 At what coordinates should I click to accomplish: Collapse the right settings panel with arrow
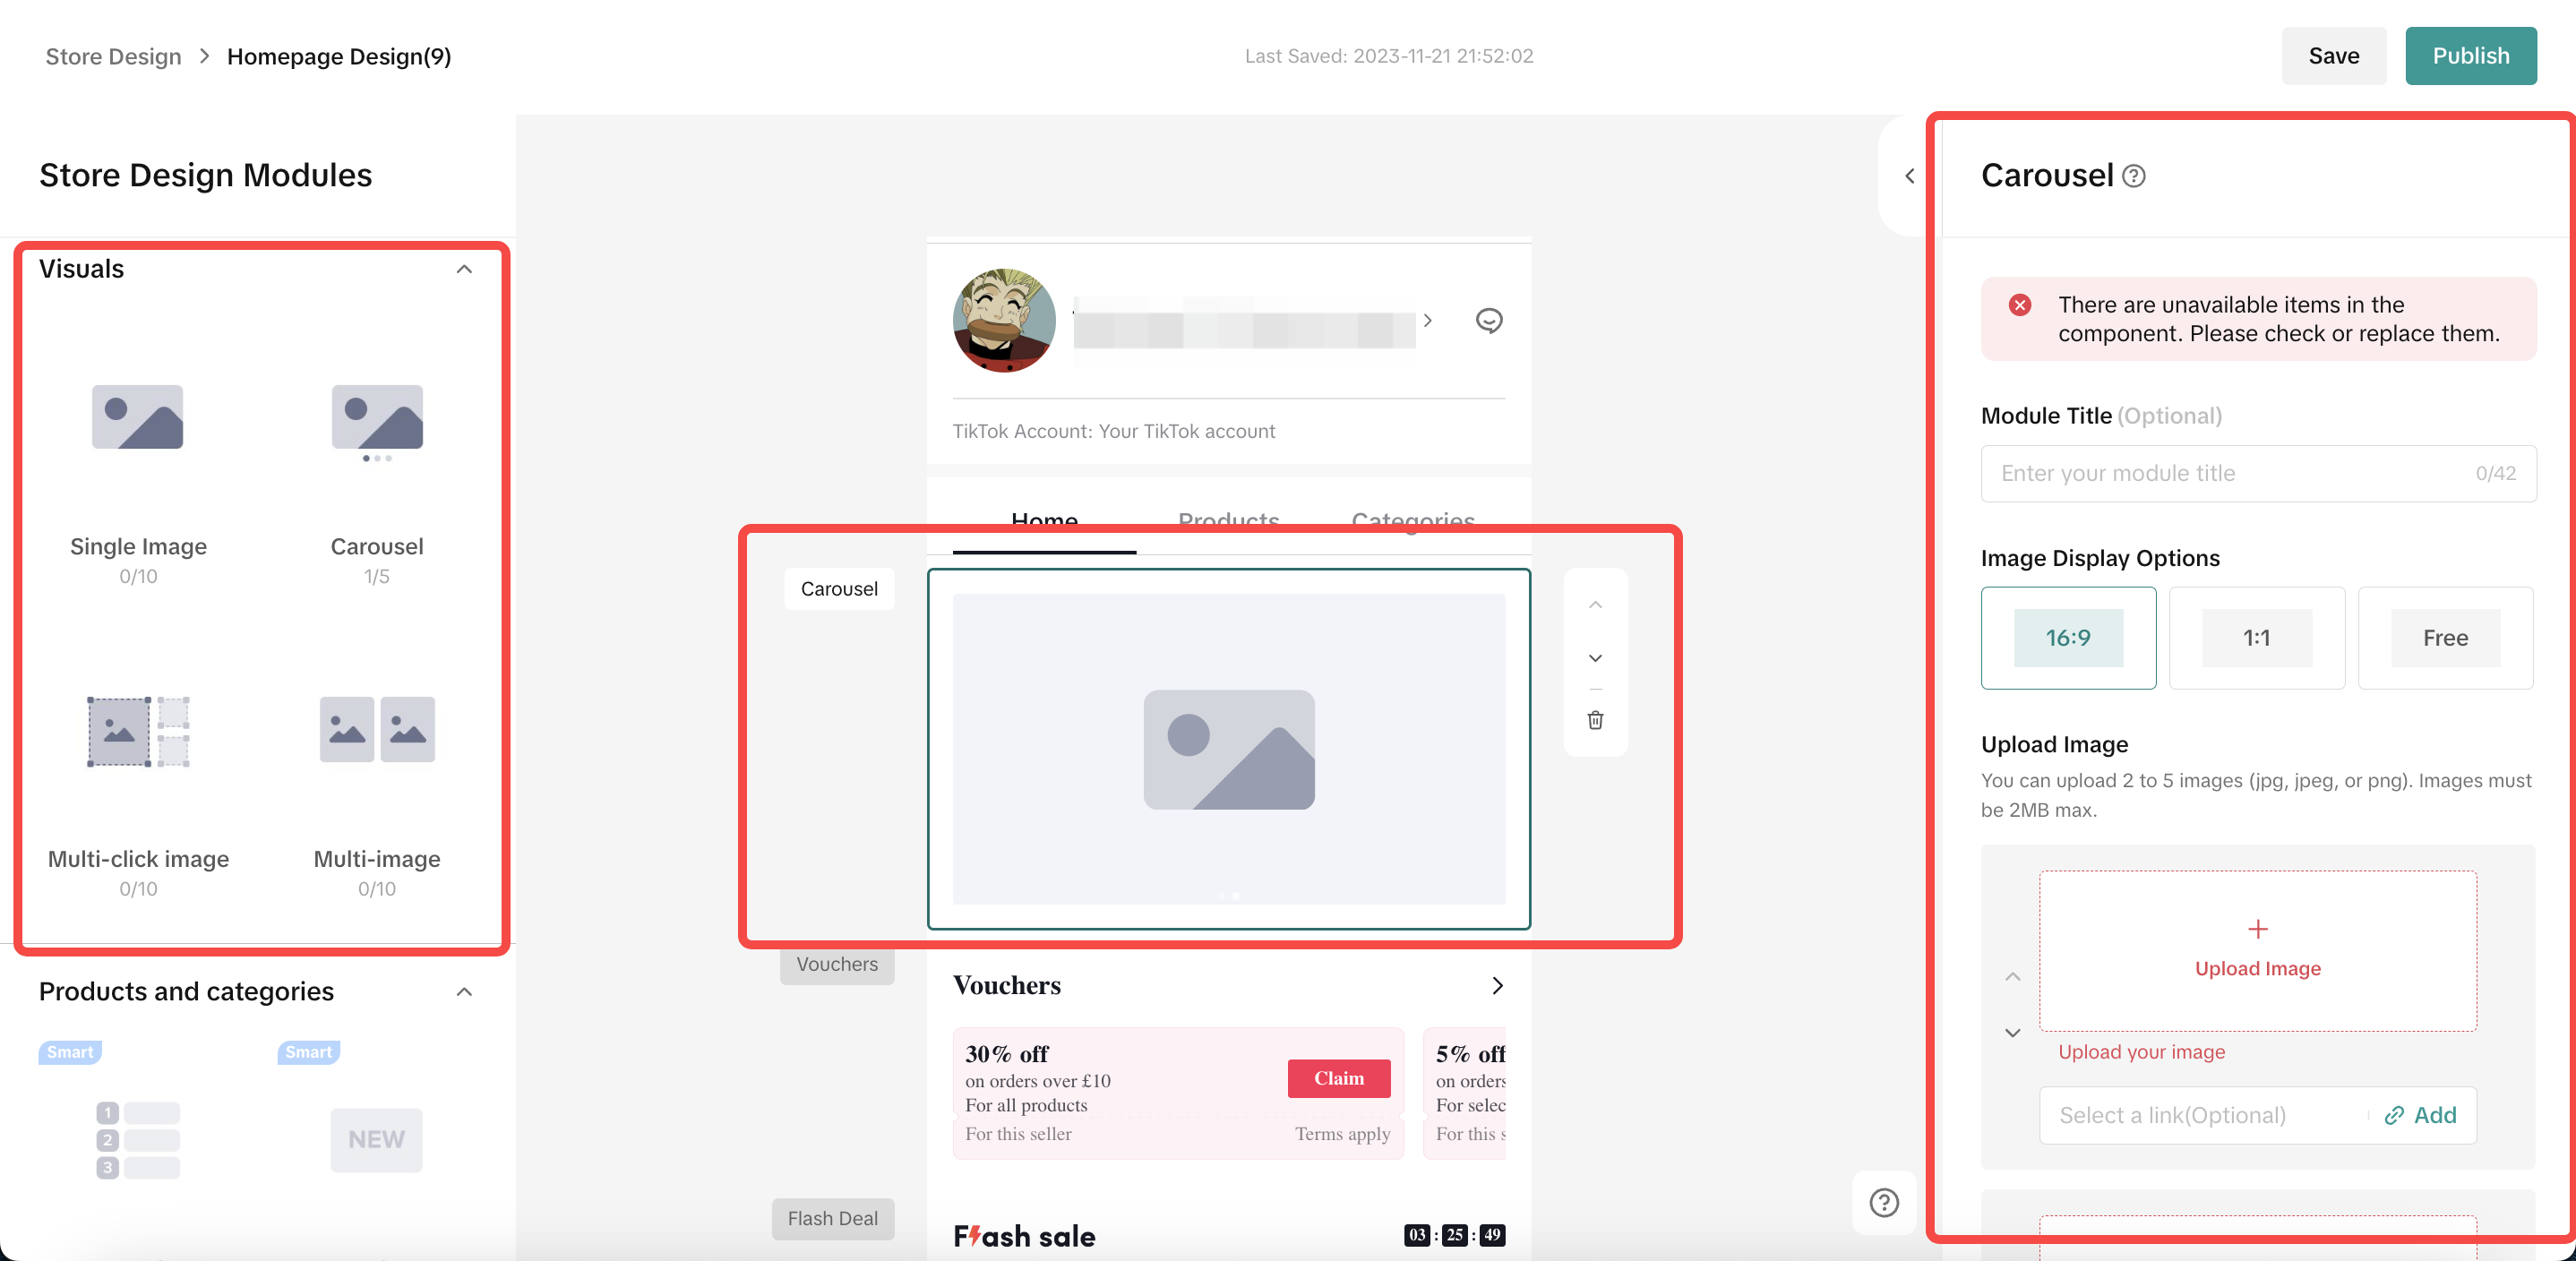point(1909,176)
